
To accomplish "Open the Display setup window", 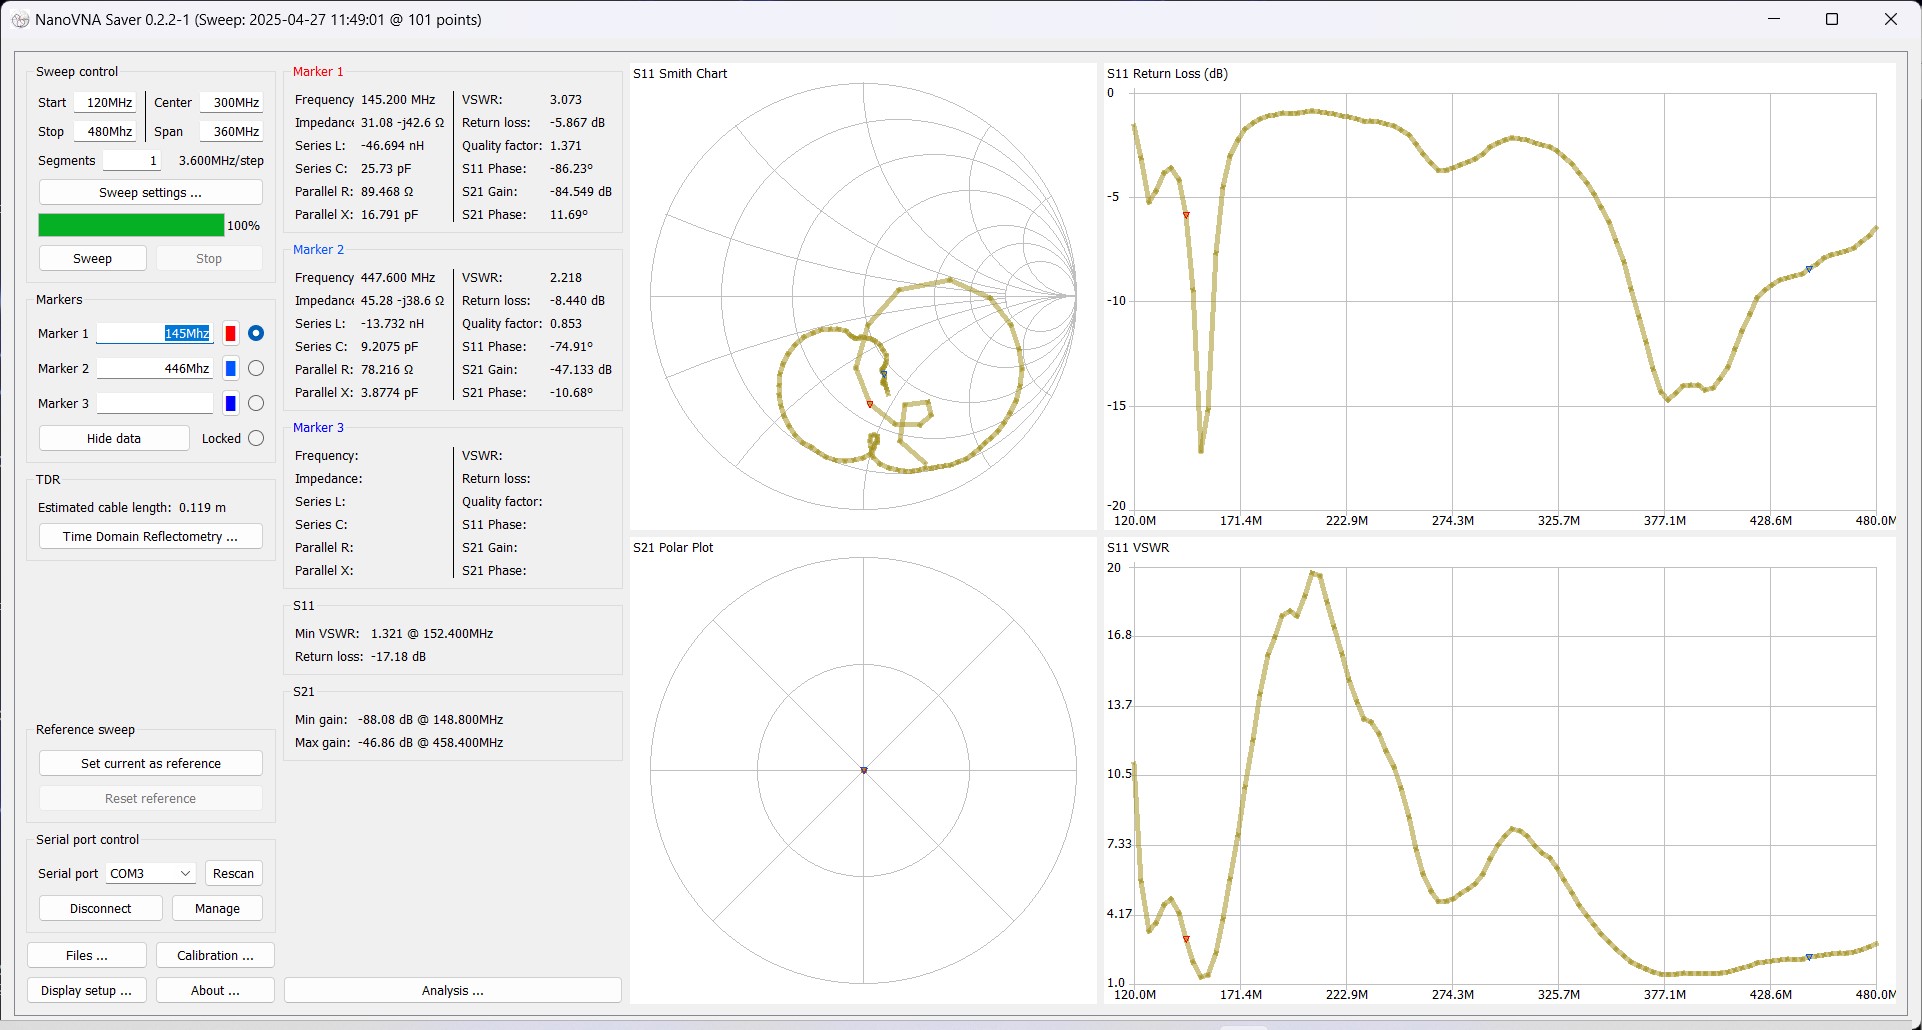I will (86, 991).
